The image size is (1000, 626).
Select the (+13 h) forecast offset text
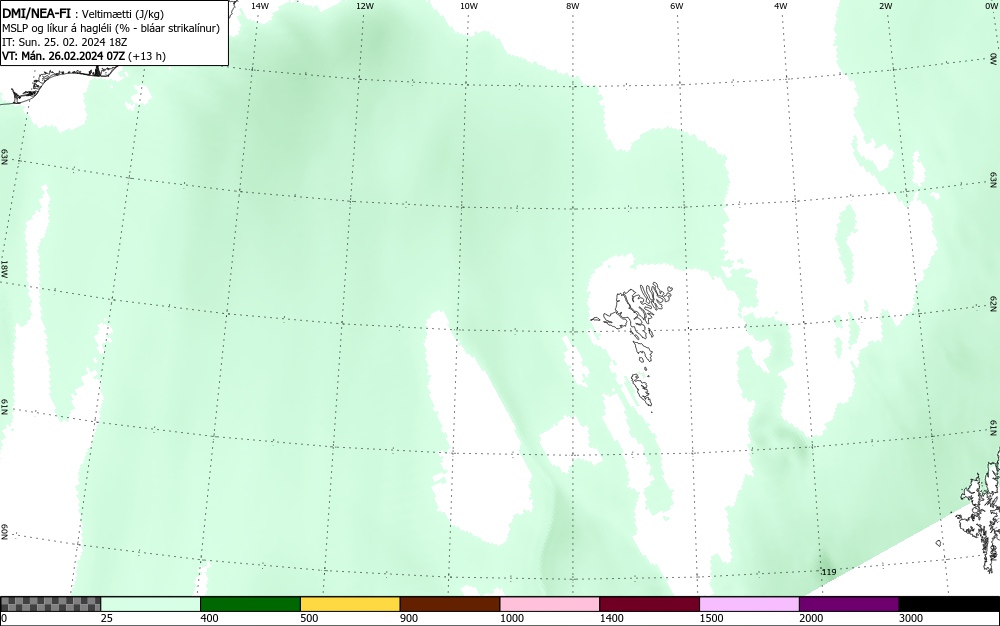pos(147,56)
